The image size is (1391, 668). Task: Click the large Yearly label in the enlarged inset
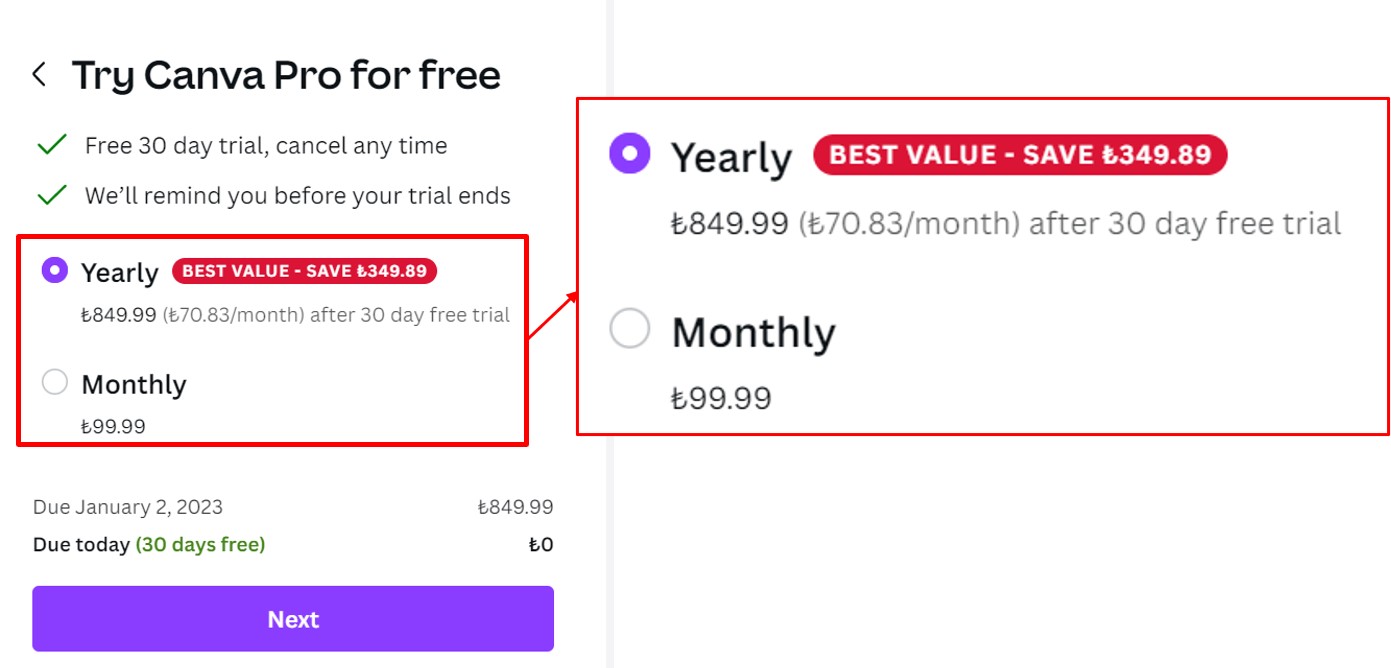(x=731, y=158)
